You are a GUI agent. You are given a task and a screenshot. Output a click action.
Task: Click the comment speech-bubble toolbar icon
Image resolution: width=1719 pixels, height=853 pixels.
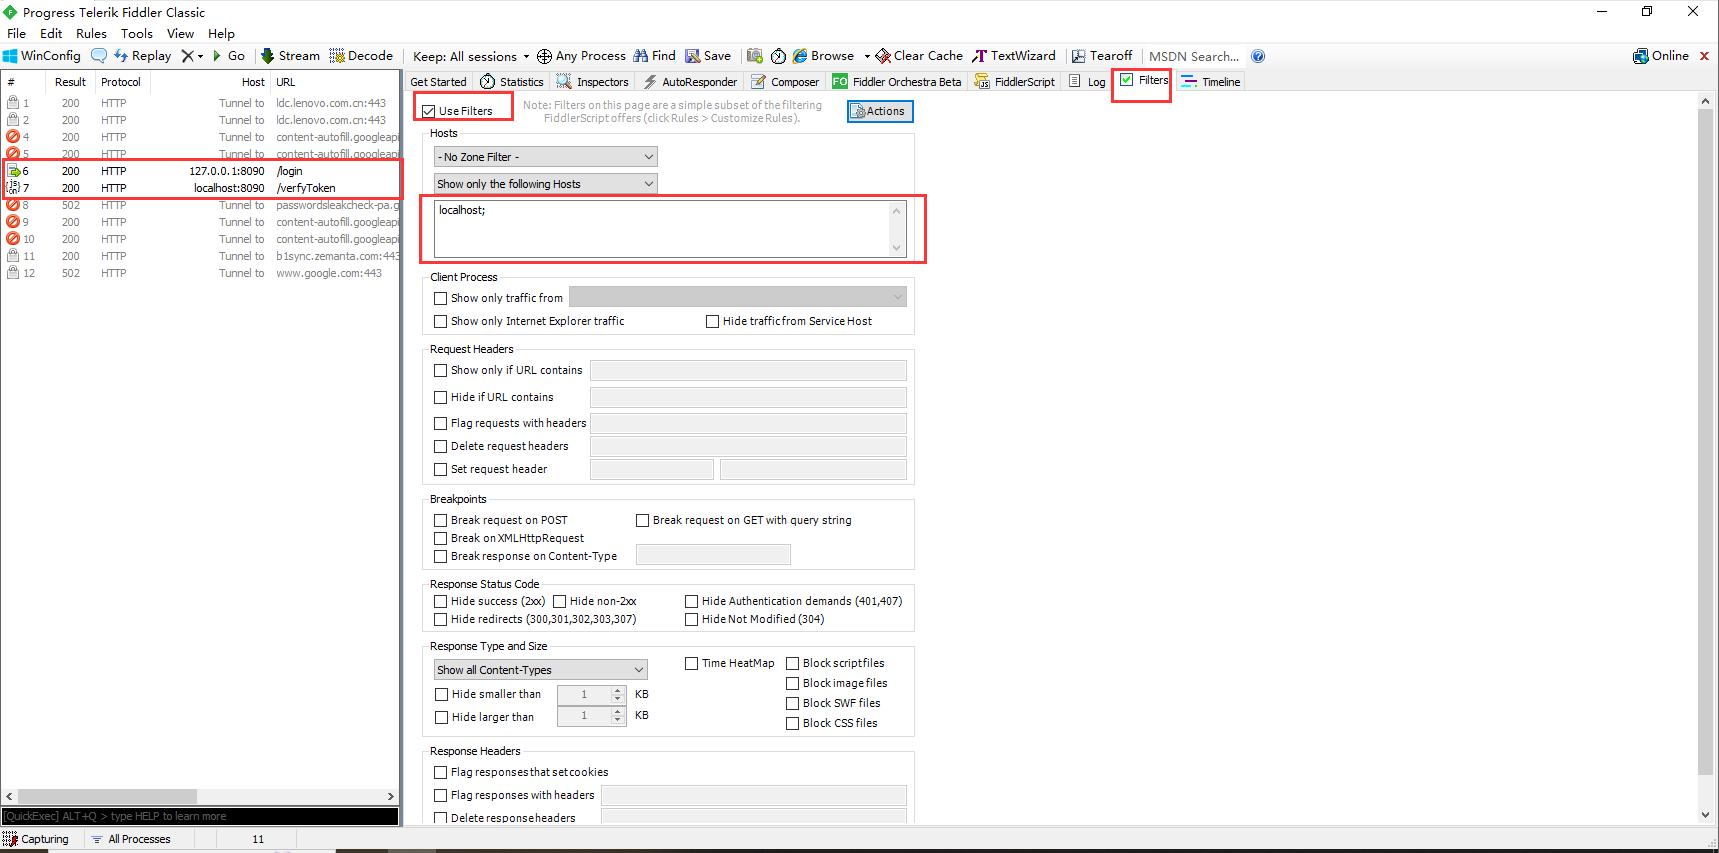click(x=99, y=56)
